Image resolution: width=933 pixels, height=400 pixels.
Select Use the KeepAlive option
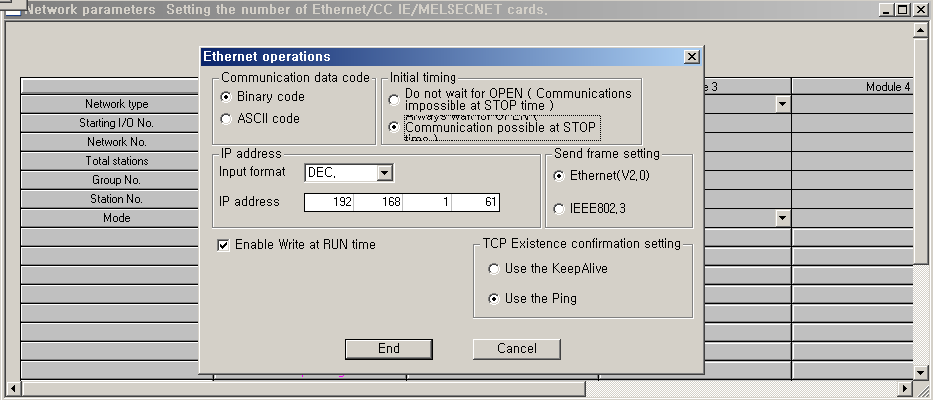point(493,269)
